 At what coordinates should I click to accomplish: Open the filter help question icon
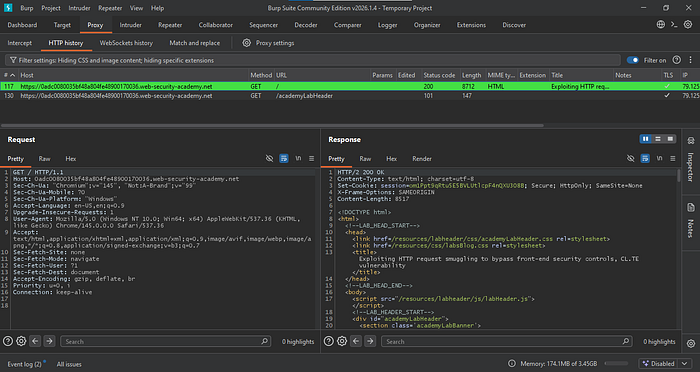click(x=677, y=60)
